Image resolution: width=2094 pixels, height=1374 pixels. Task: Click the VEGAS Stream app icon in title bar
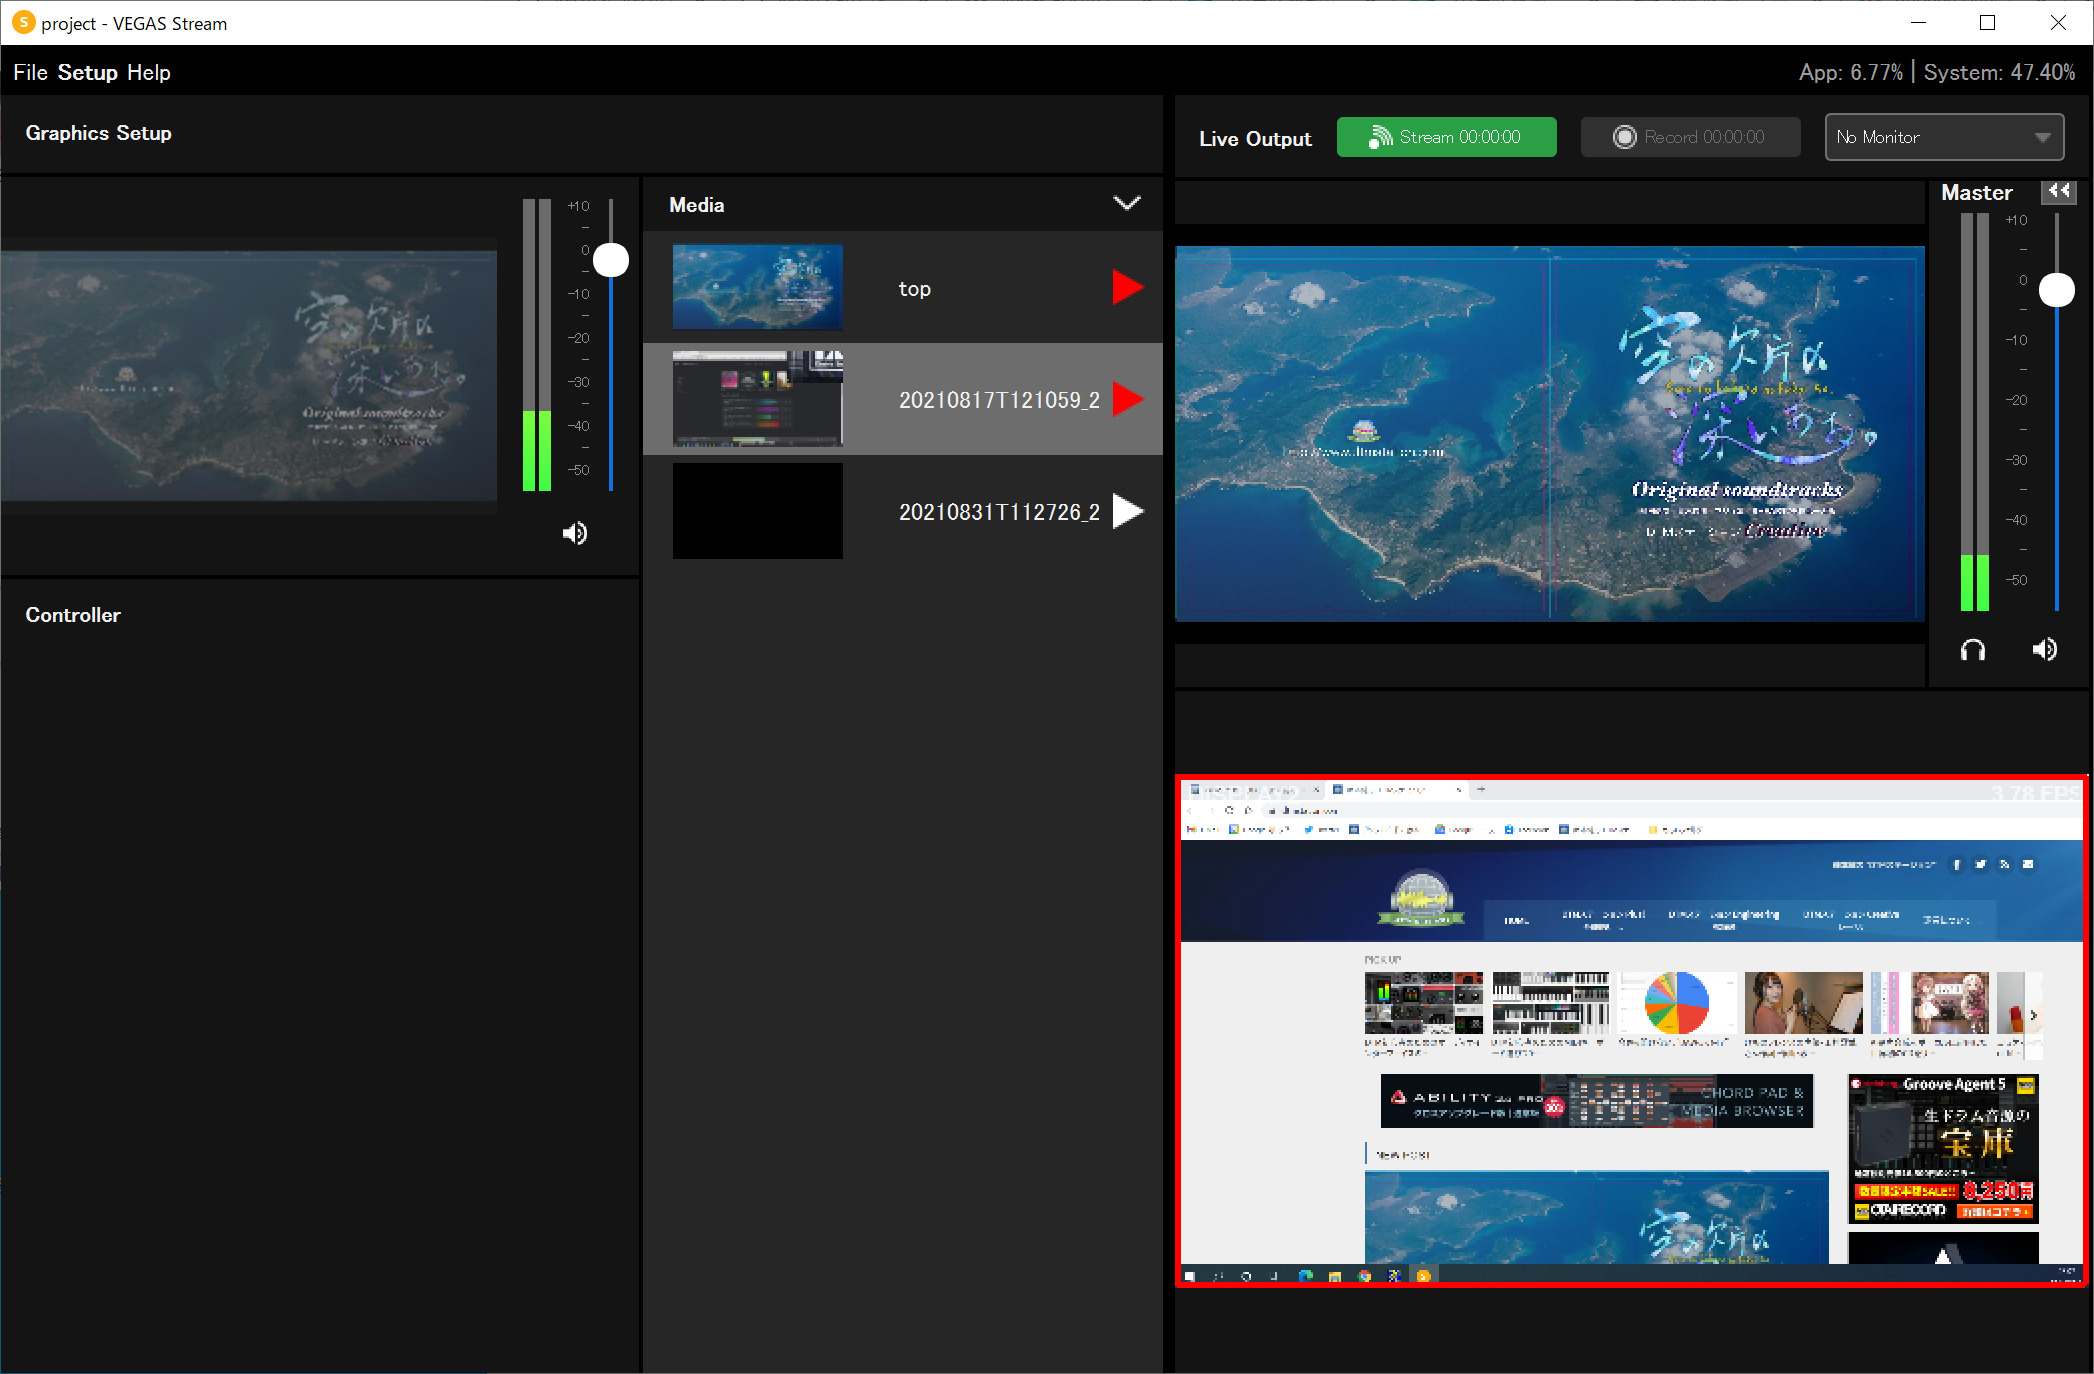coord(23,22)
